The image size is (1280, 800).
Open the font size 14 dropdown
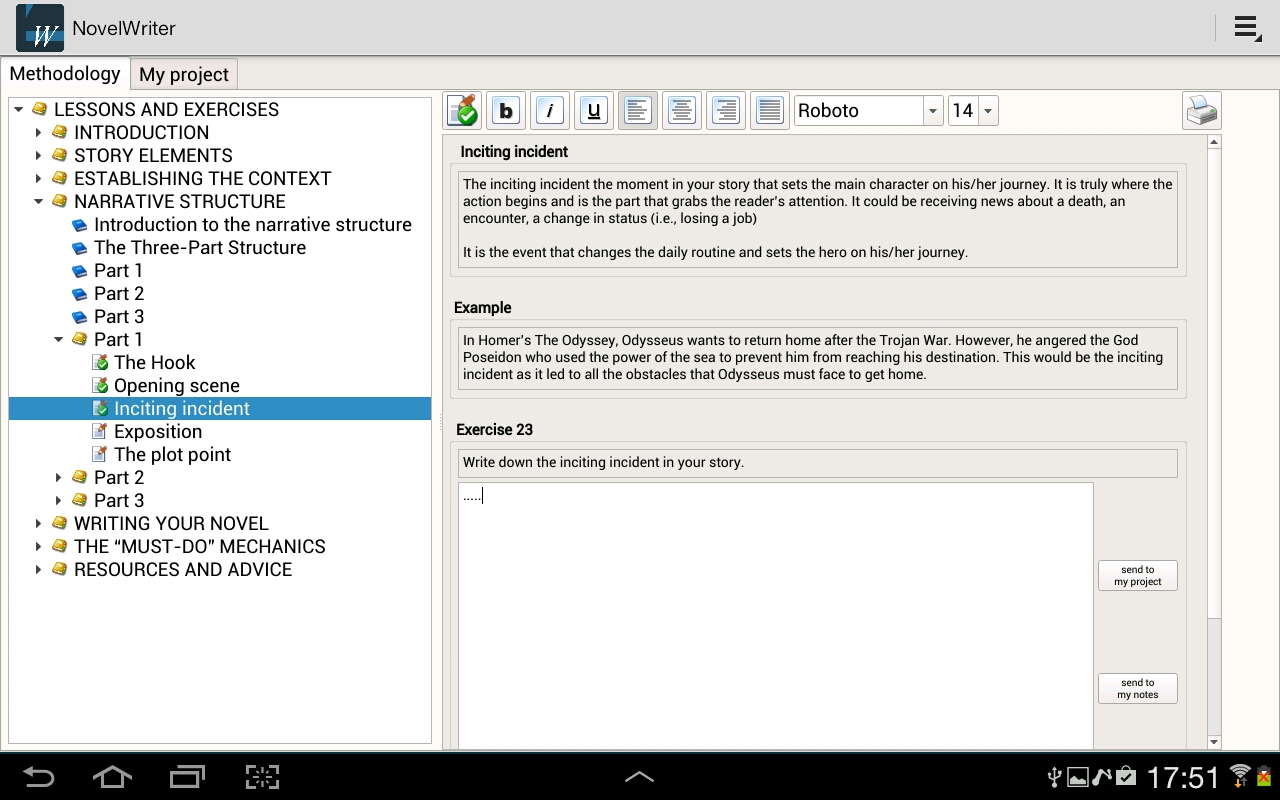(x=987, y=111)
